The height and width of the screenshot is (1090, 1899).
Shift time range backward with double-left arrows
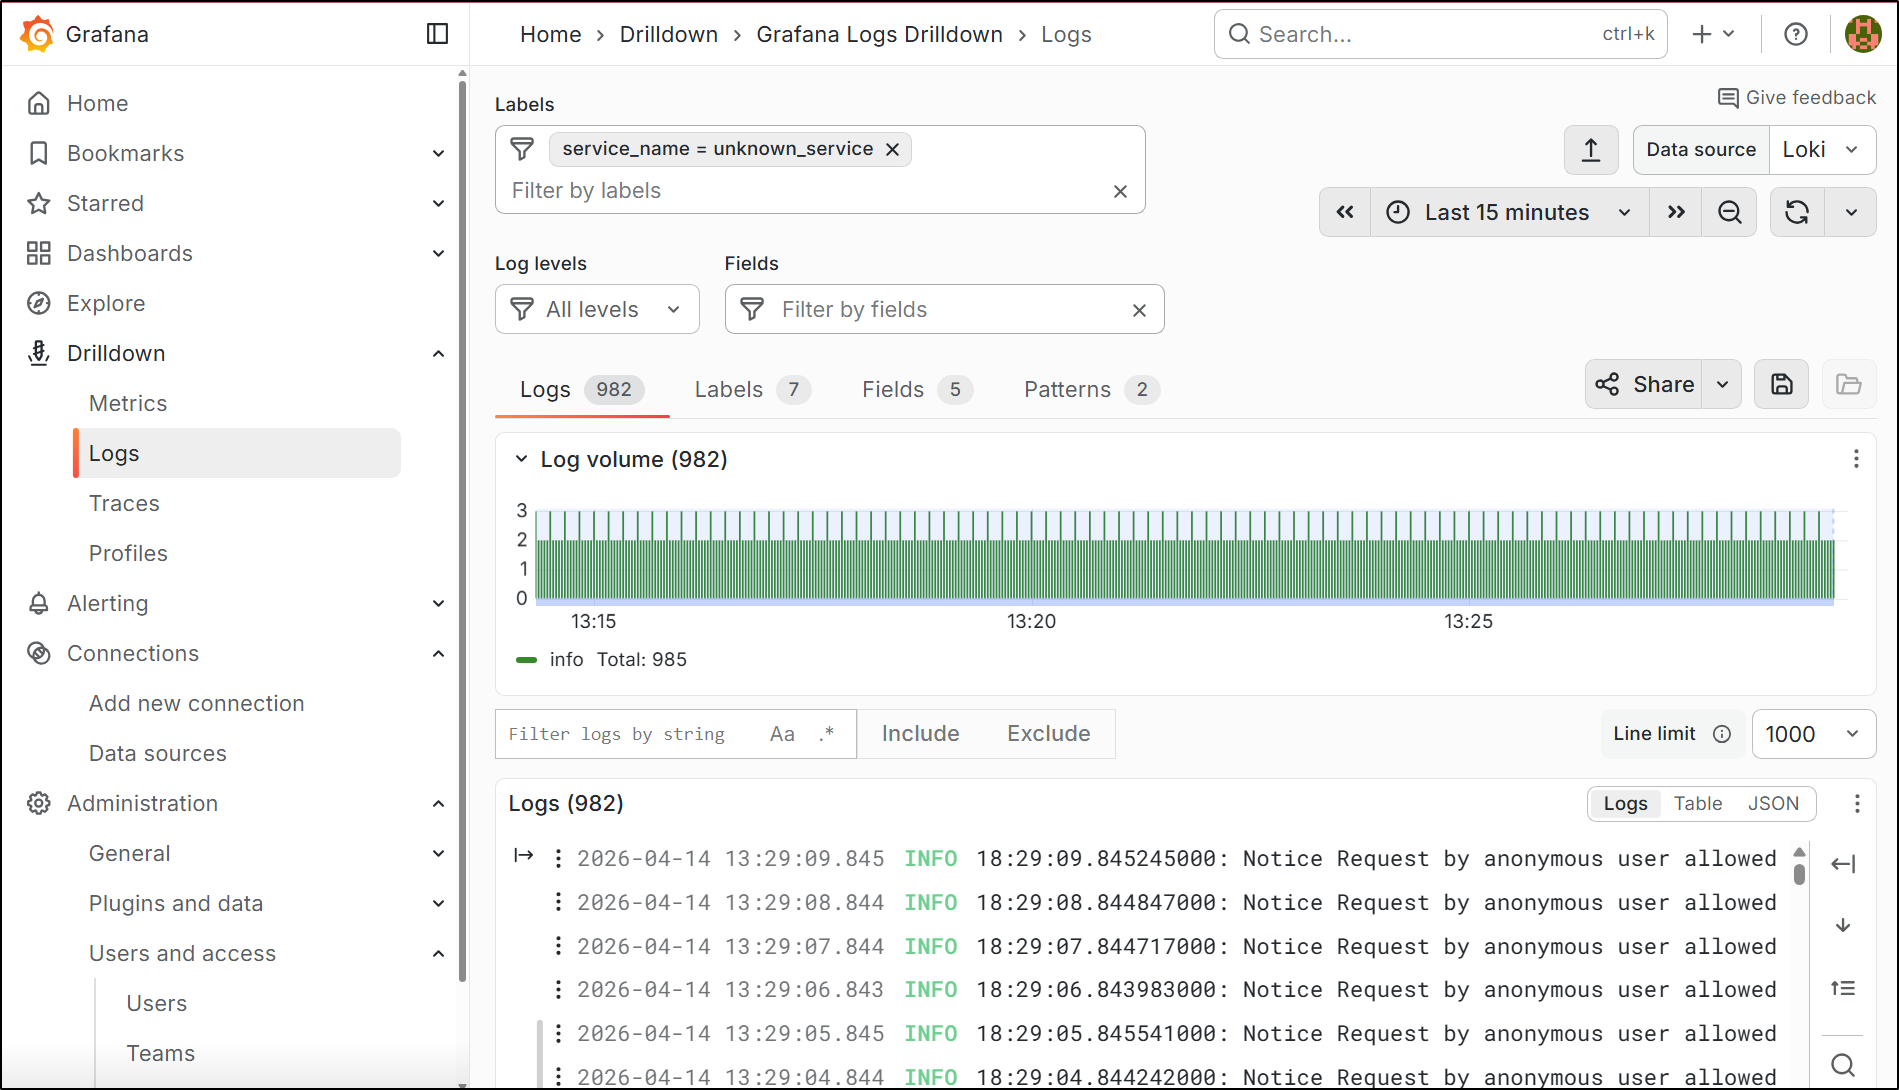(x=1345, y=212)
